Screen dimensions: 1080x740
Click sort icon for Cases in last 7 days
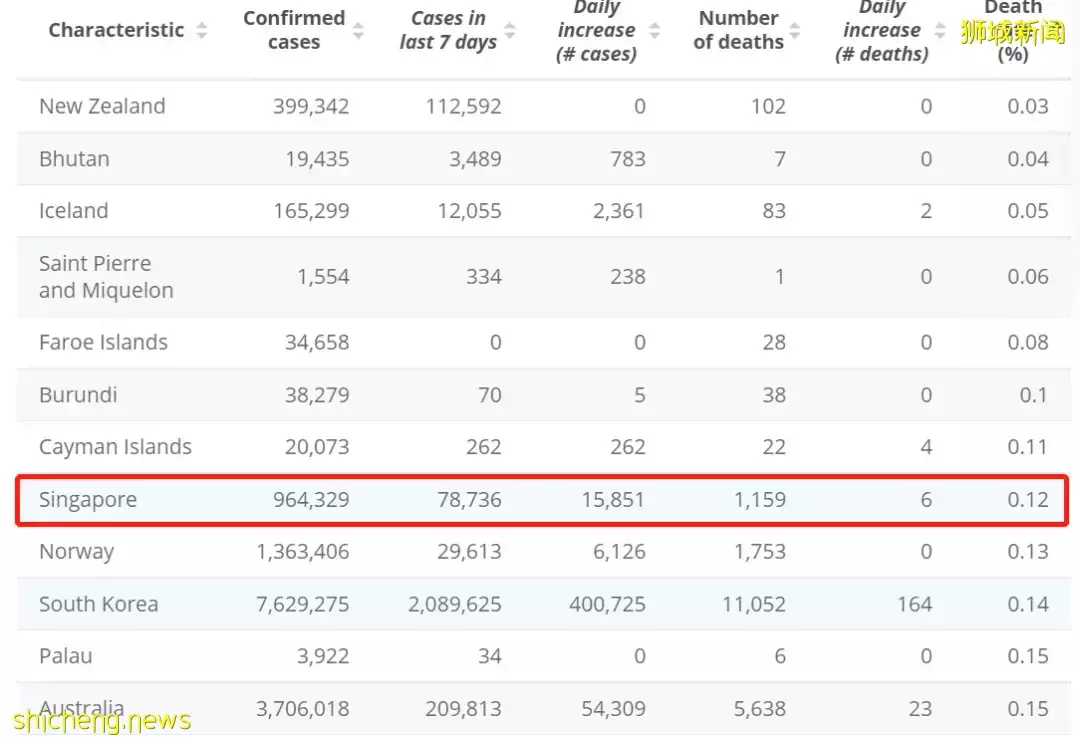510,30
